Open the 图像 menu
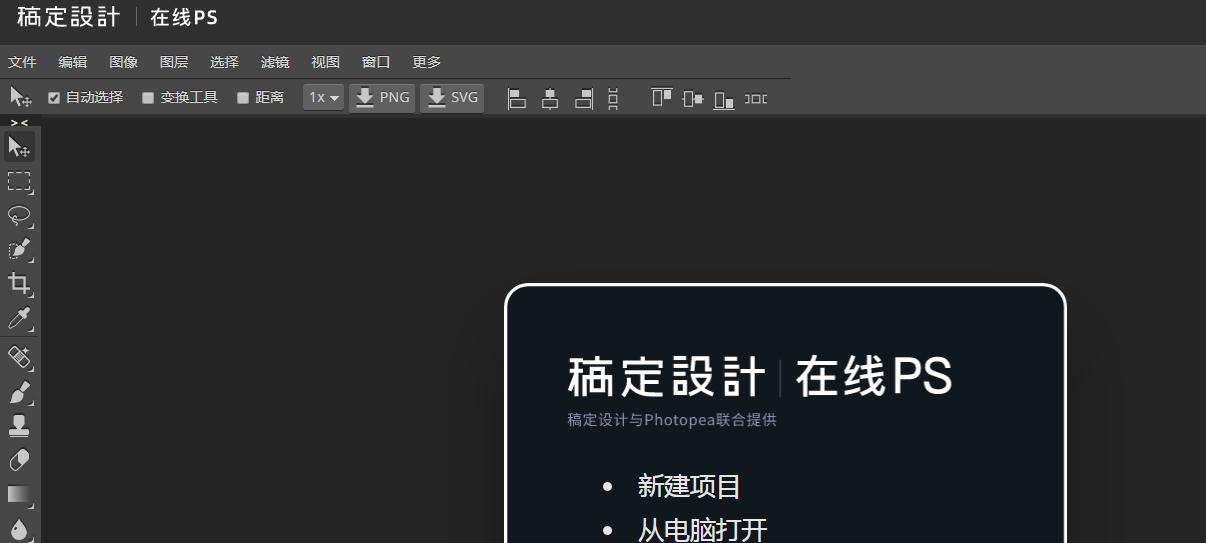Image resolution: width=1206 pixels, height=543 pixels. click(x=123, y=62)
